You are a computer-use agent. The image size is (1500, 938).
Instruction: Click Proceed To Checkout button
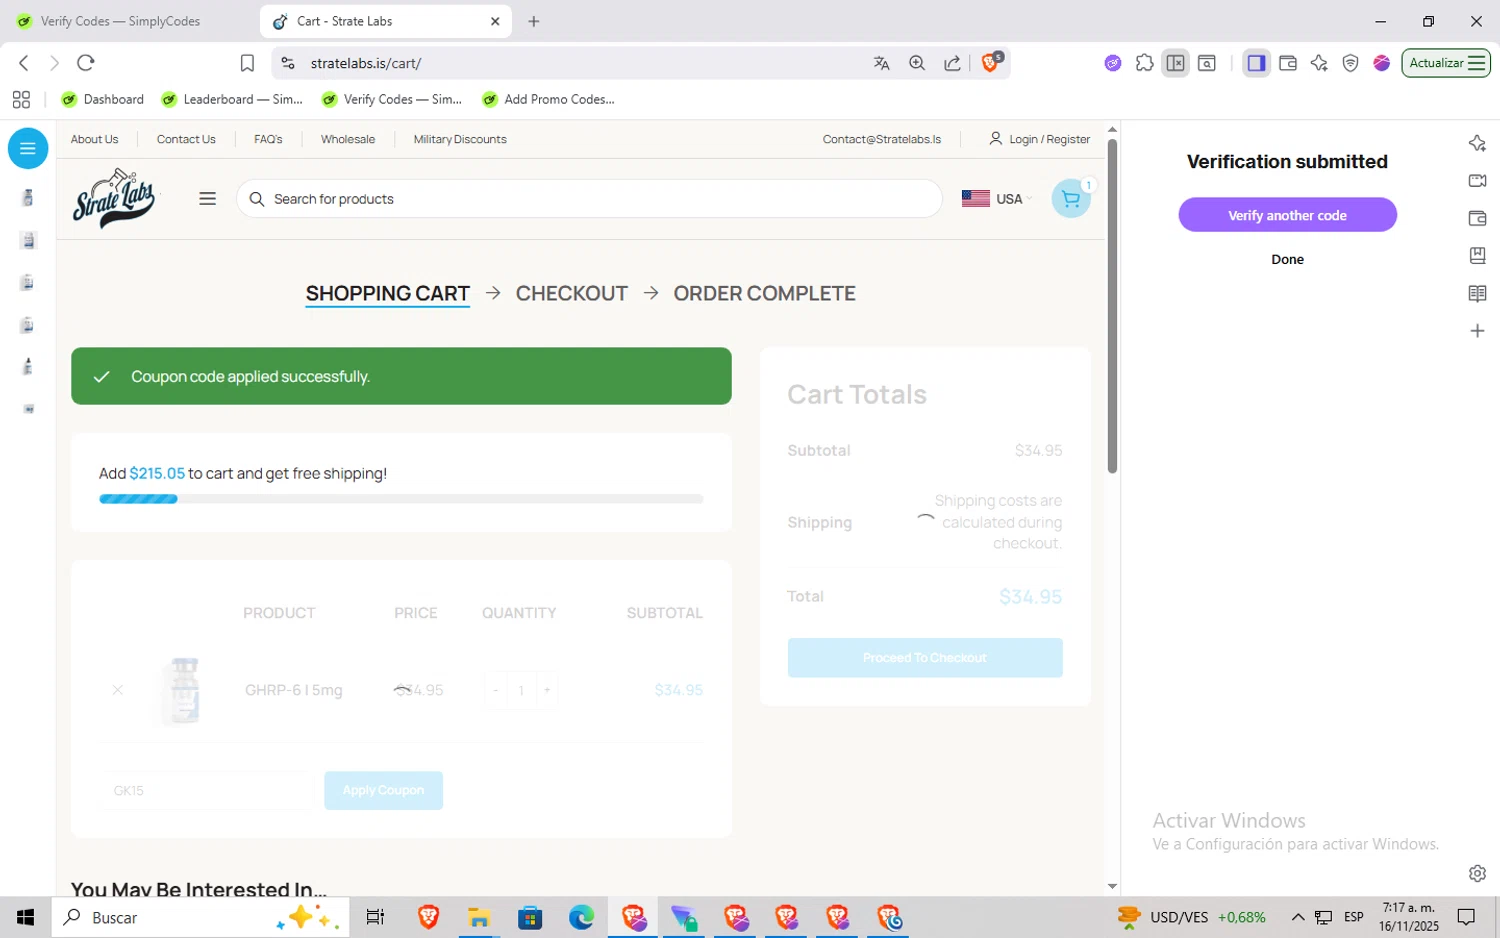925,658
